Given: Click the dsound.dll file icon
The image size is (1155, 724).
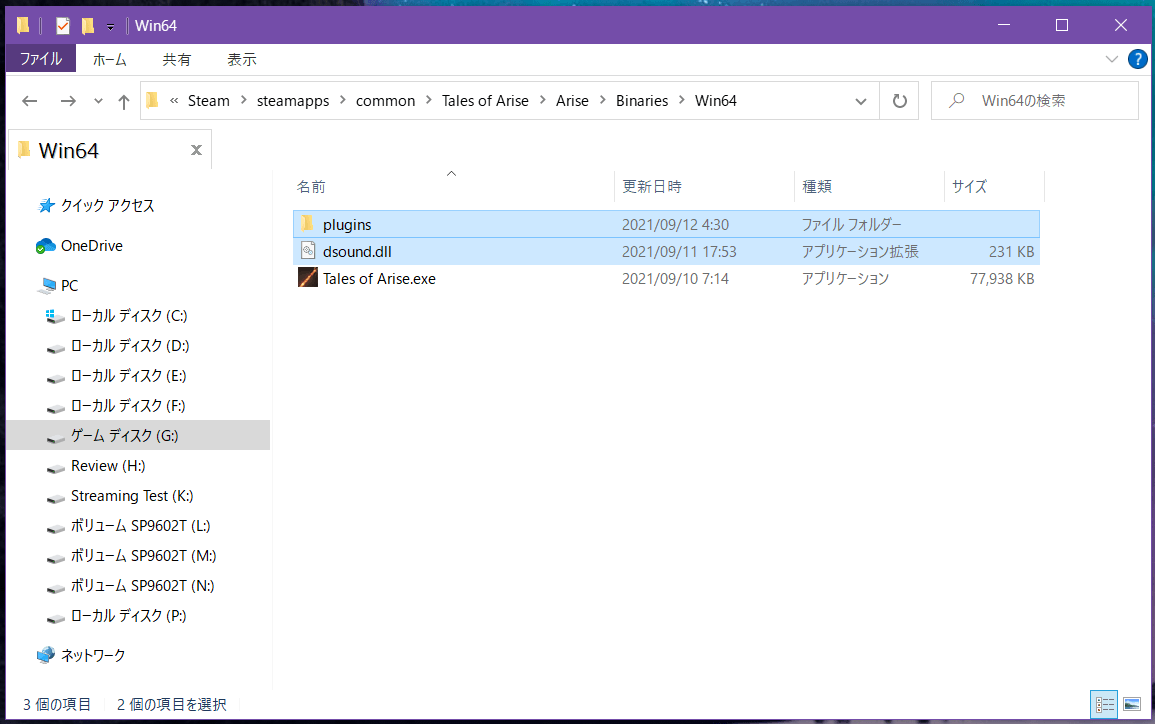Looking at the screenshot, I should [x=308, y=251].
